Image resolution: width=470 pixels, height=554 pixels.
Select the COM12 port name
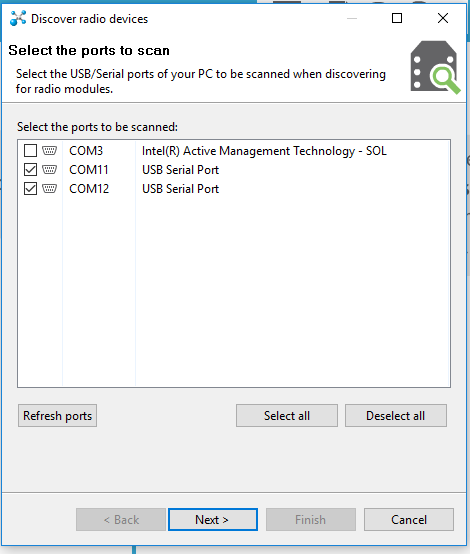(89, 189)
